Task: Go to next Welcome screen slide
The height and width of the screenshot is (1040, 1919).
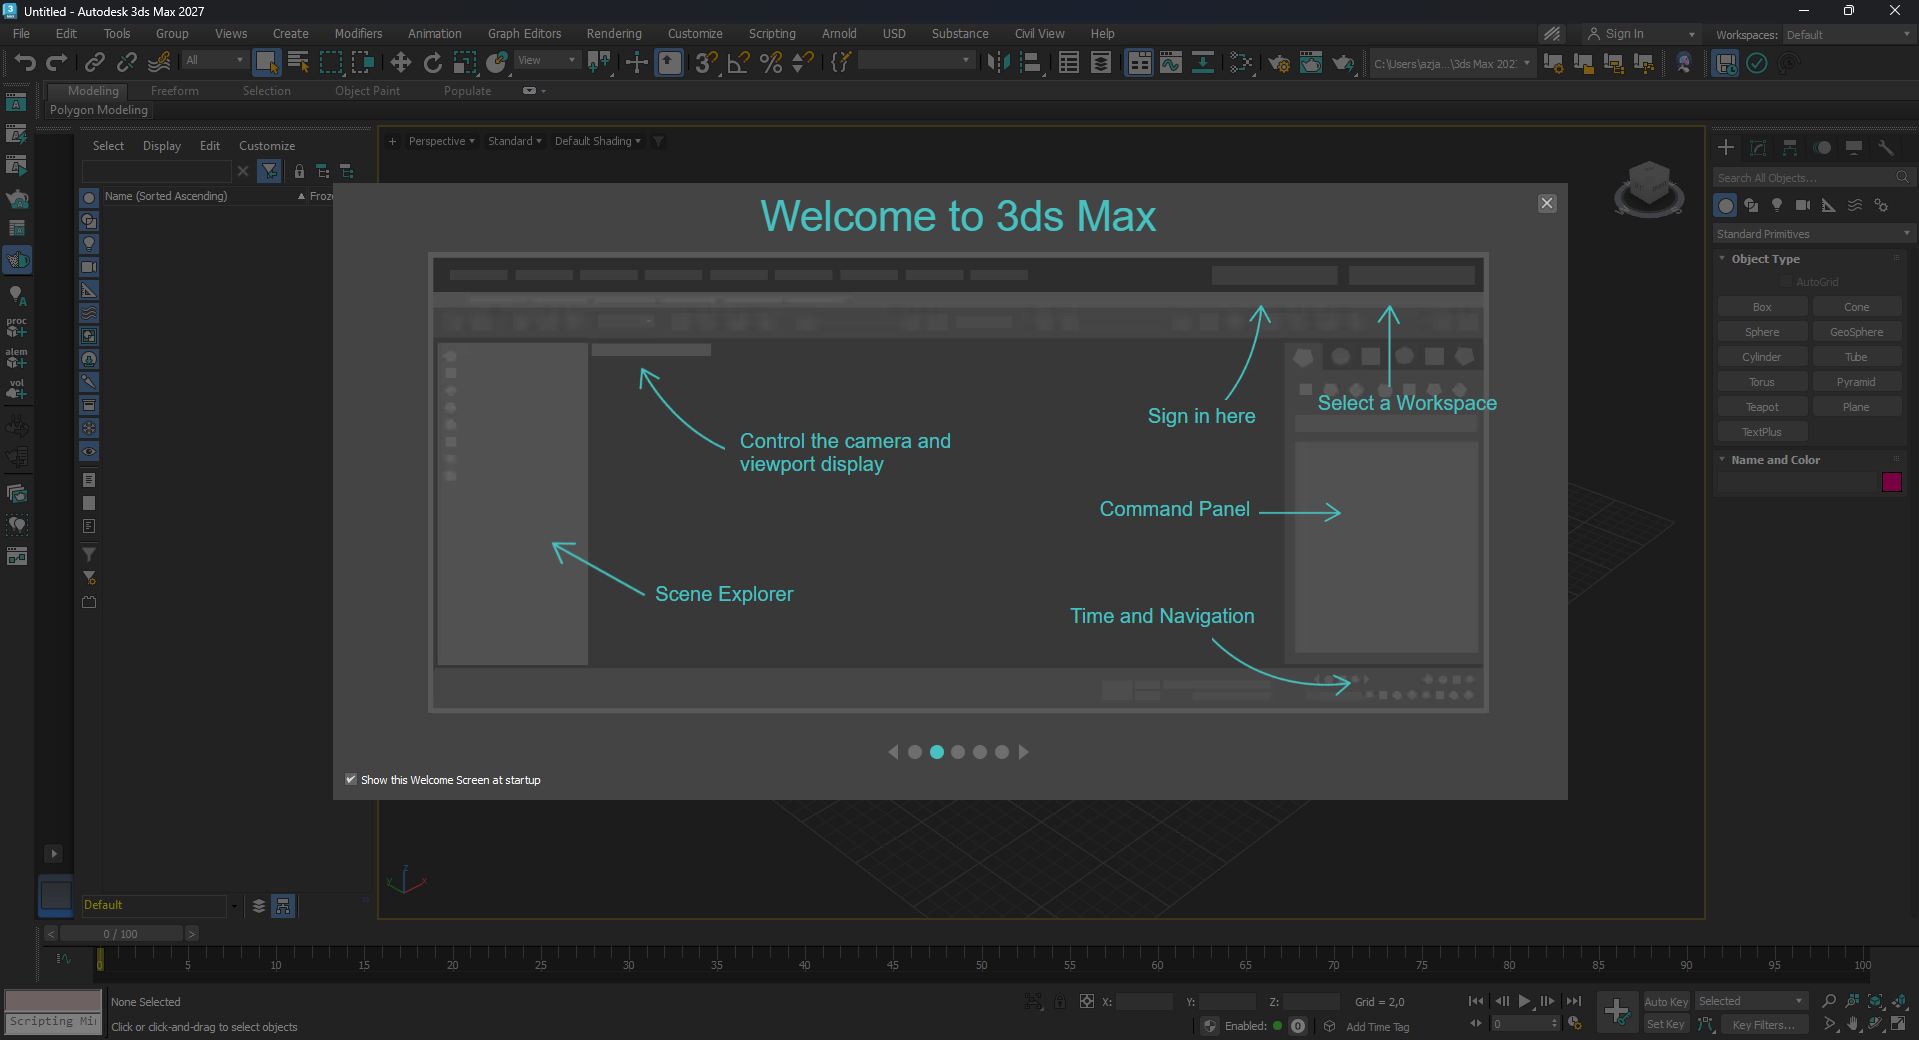Action: pyautogui.click(x=1023, y=752)
